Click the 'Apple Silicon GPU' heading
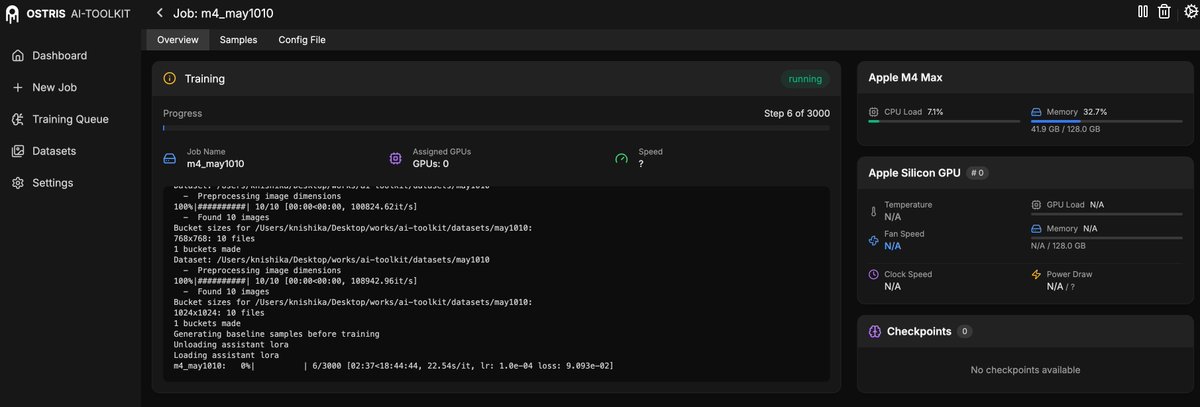 pyautogui.click(x=914, y=173)
